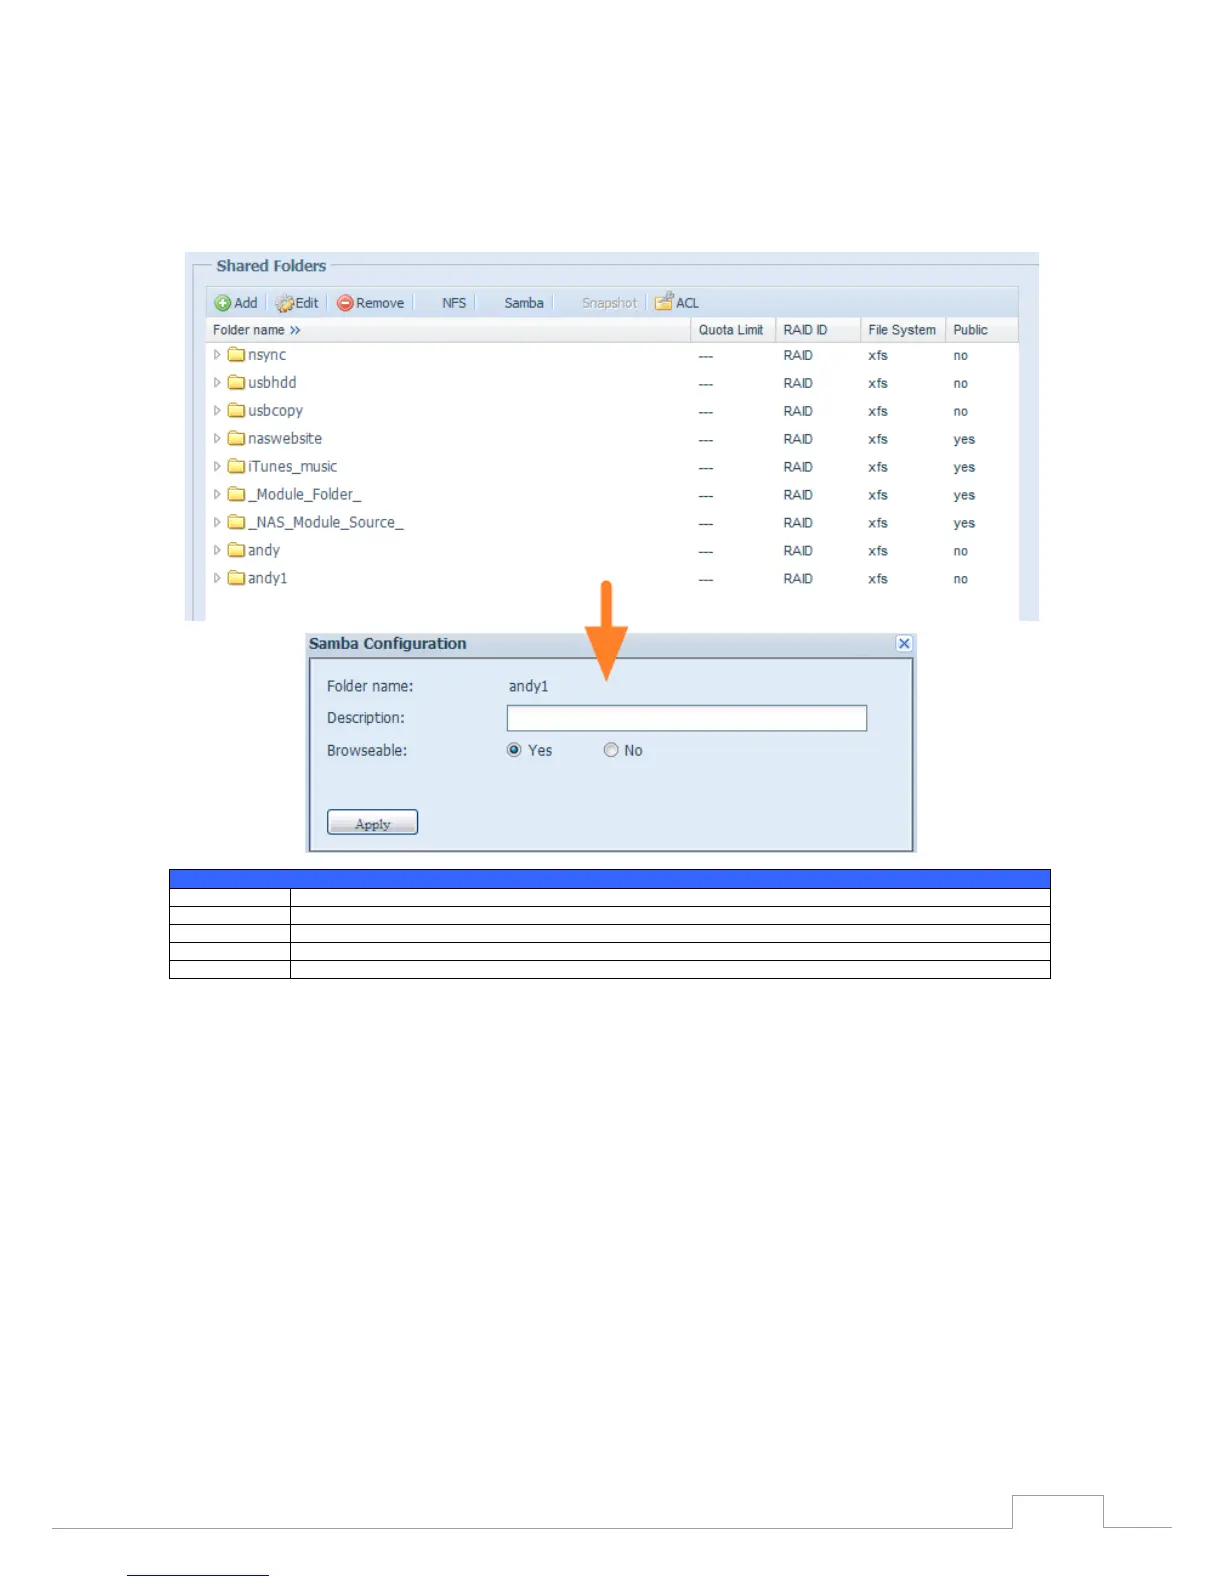Click the iTunes_music folder icon

(x=236, y=467)
